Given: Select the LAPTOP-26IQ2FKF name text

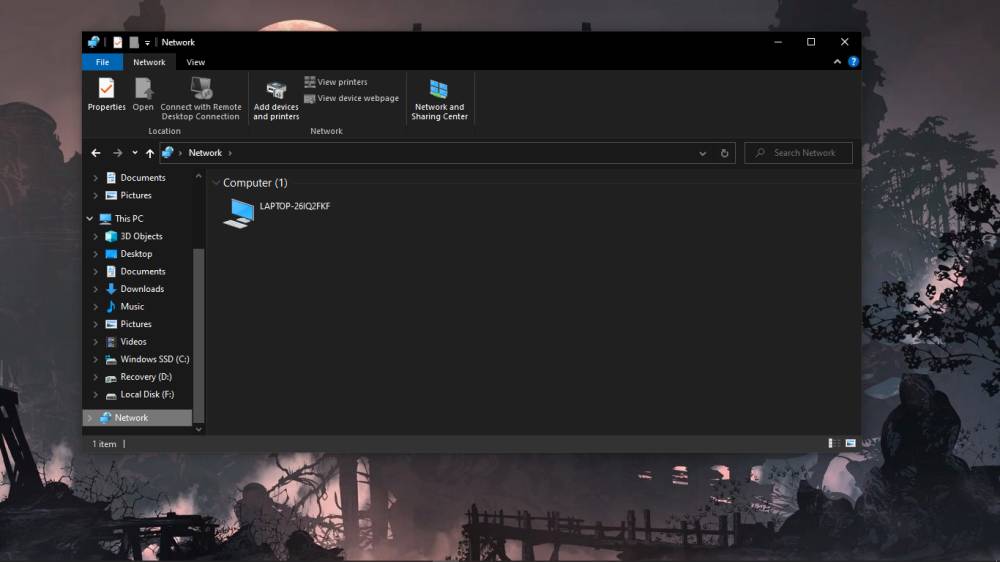Looking at the screenshot, I should 295,206.
